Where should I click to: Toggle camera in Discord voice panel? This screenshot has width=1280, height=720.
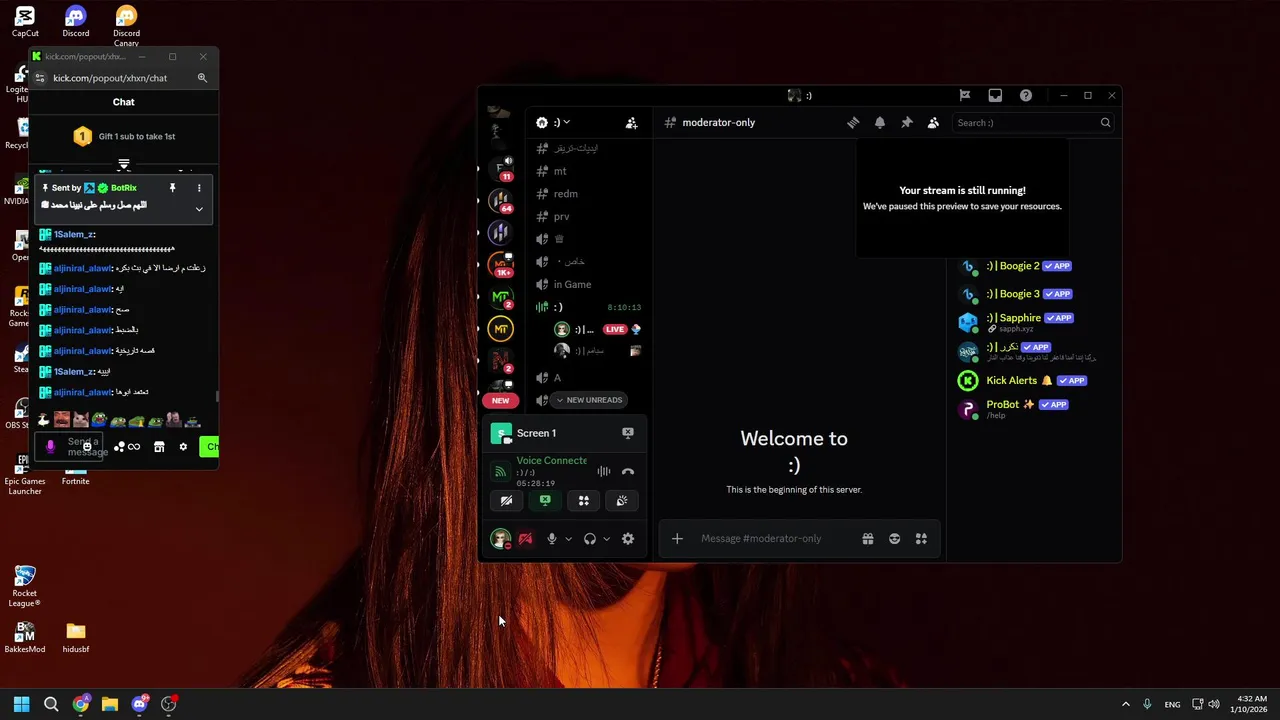506,501
